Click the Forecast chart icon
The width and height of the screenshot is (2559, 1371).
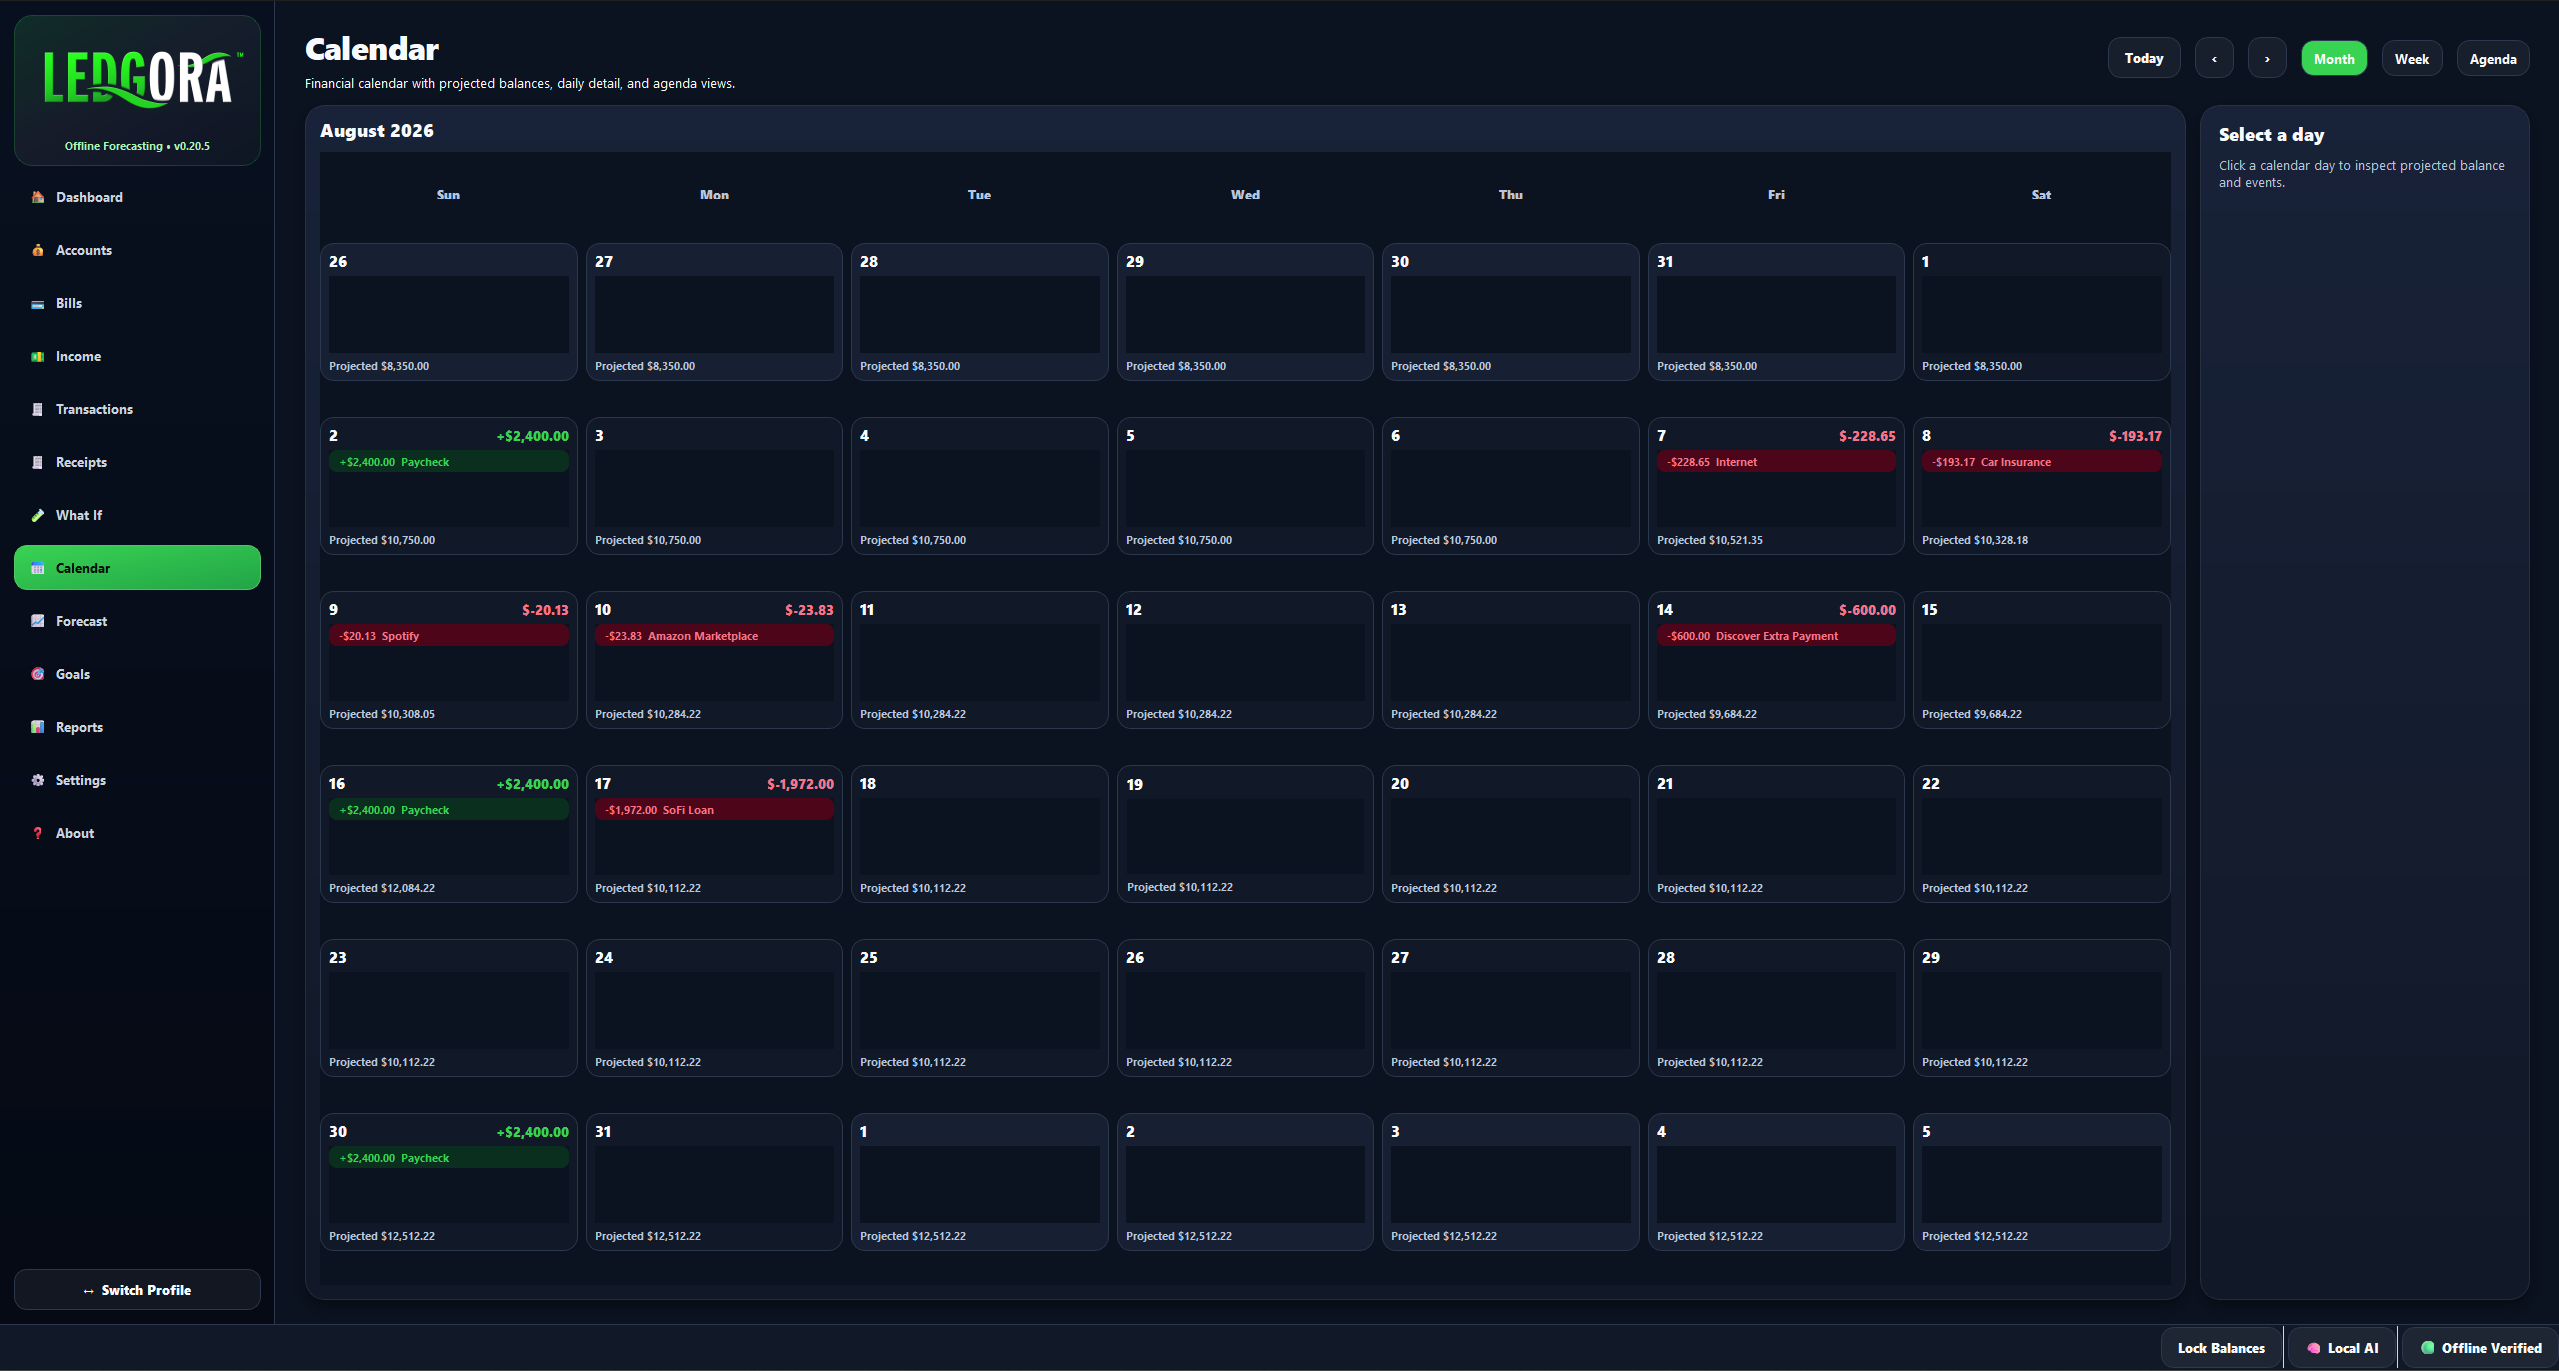tap(38, 621)
